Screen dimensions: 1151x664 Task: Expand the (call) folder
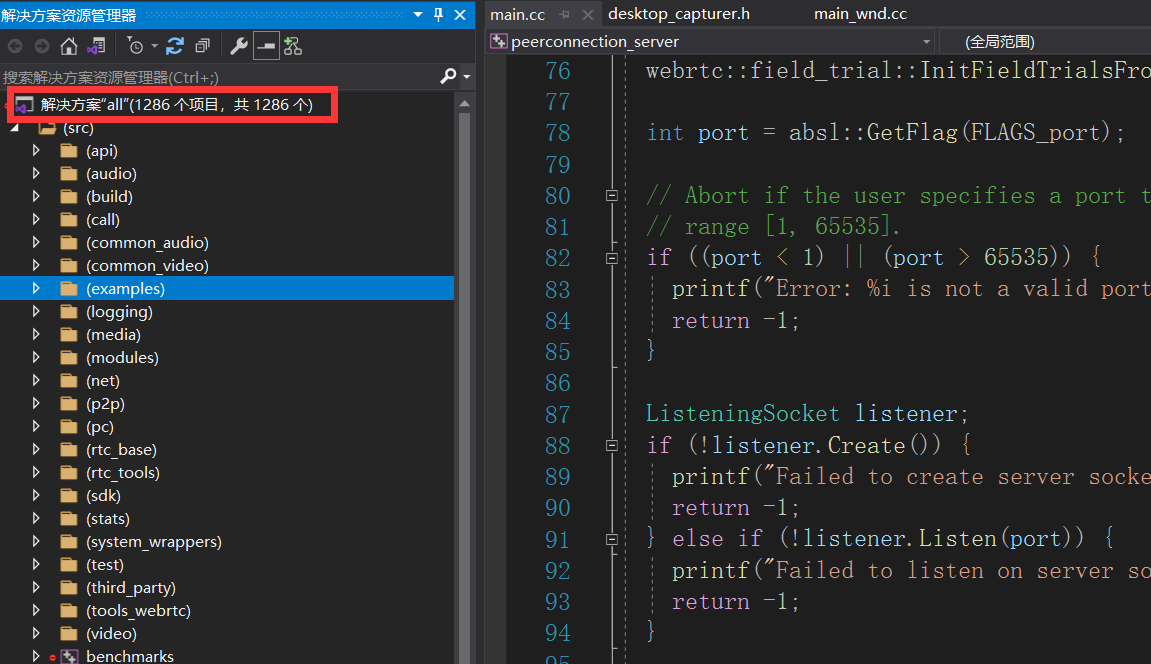tap(36, 219)
